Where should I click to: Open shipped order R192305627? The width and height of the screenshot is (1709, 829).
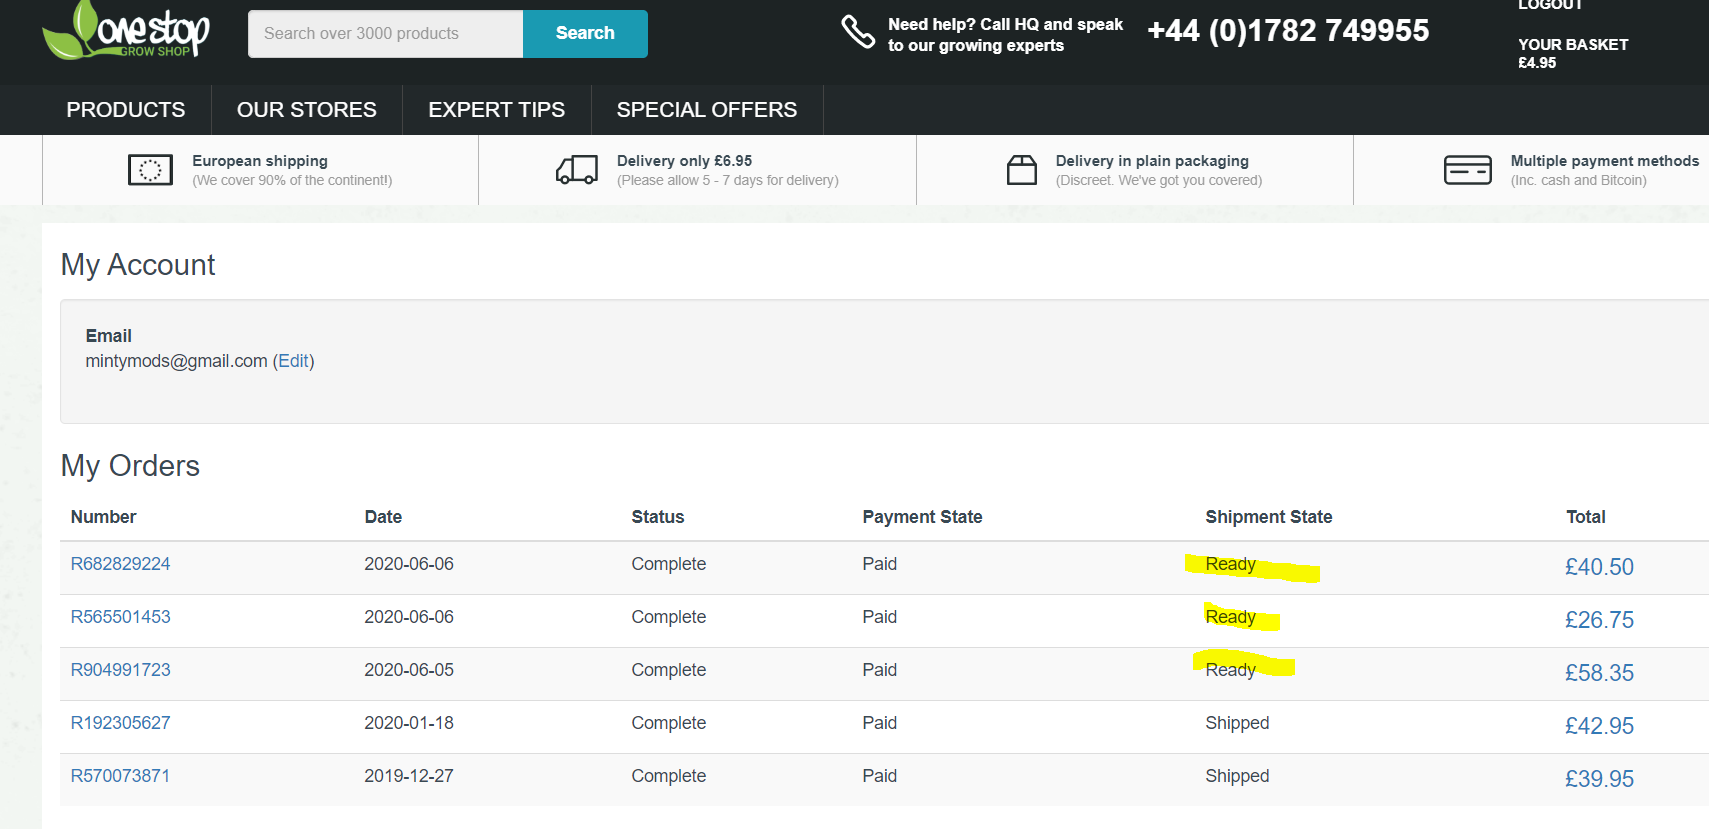click(120, 723)
